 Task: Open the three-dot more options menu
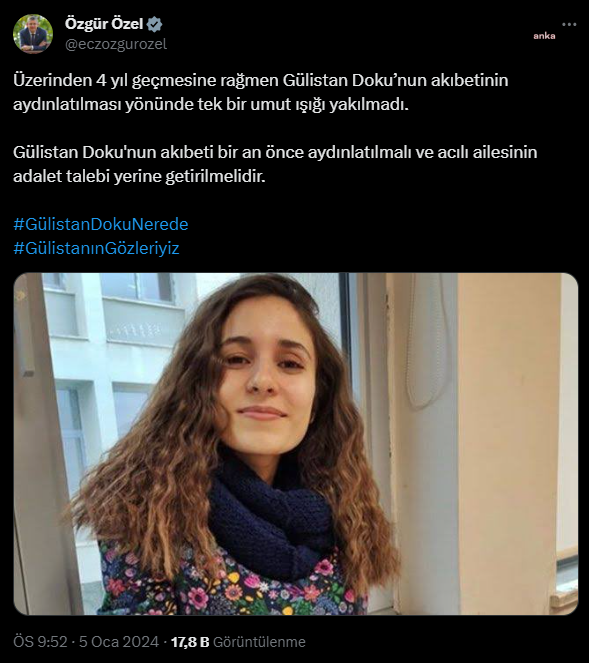tap(569, 25)
